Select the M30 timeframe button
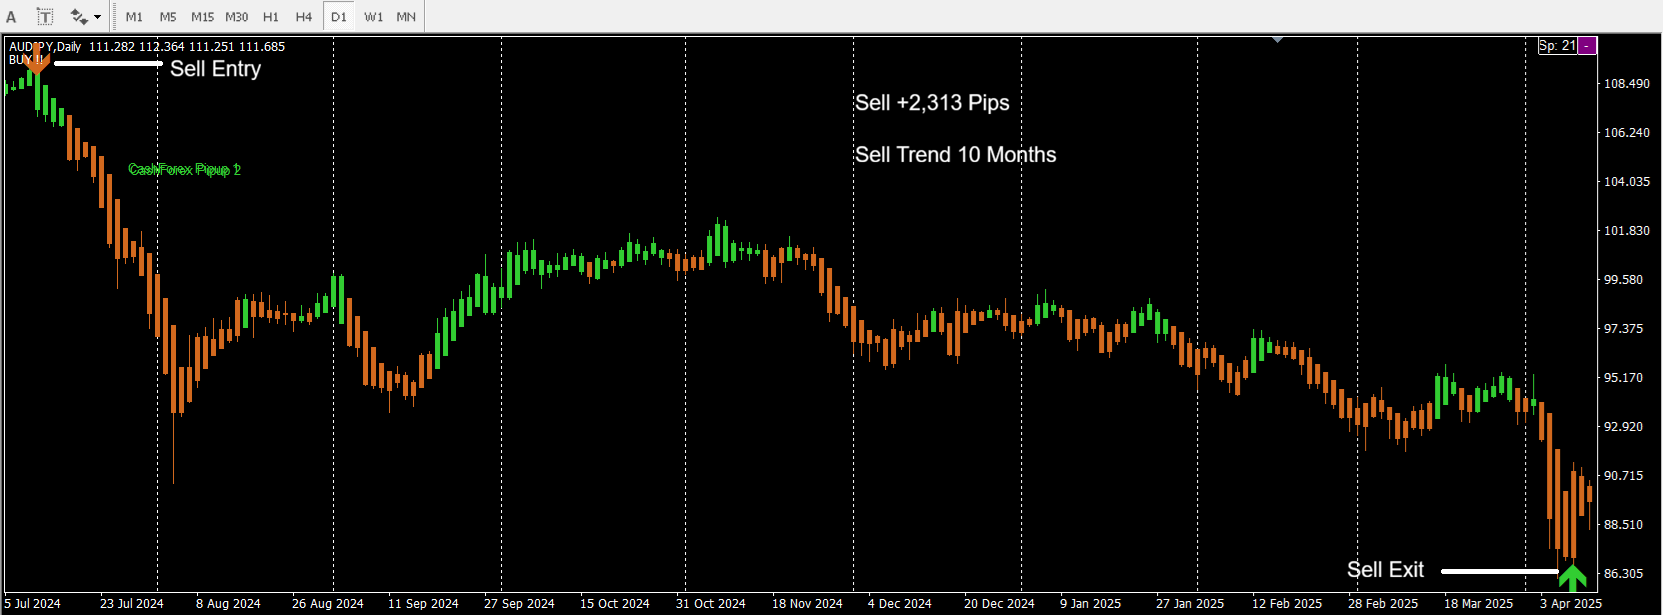Screen dimensions: 1663x615 tap(237, 17)
